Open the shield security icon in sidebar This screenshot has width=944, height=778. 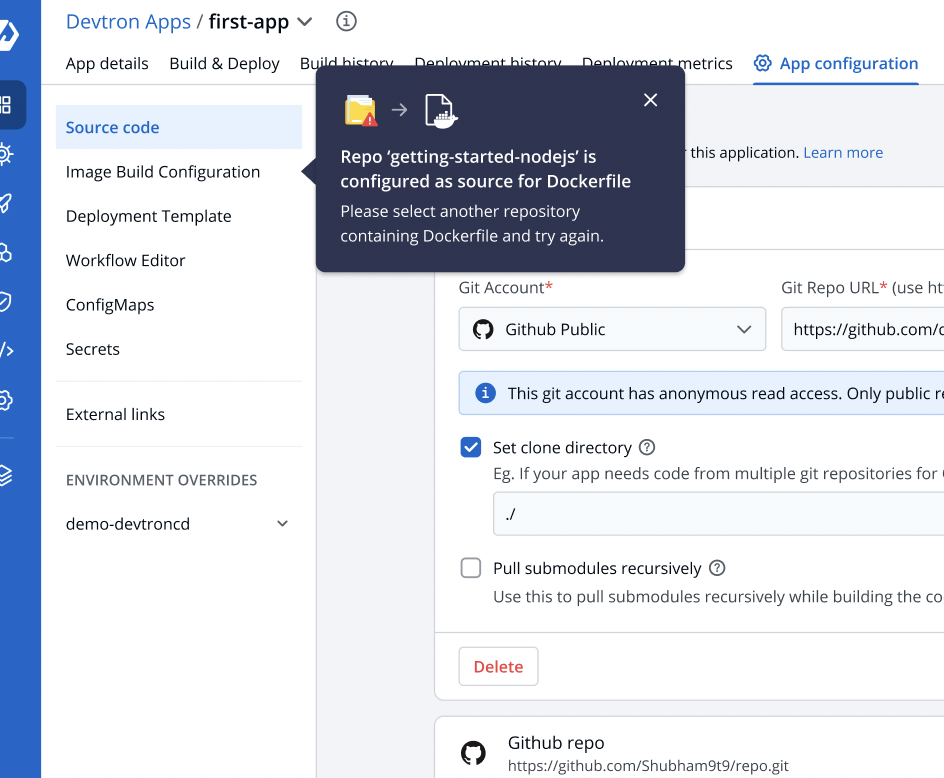(x=5, y=302)
